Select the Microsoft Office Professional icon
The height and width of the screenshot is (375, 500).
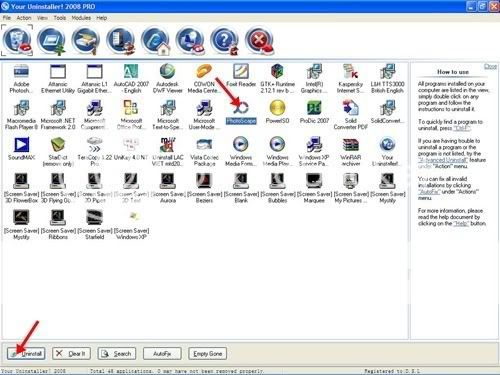tap(131, 107)
